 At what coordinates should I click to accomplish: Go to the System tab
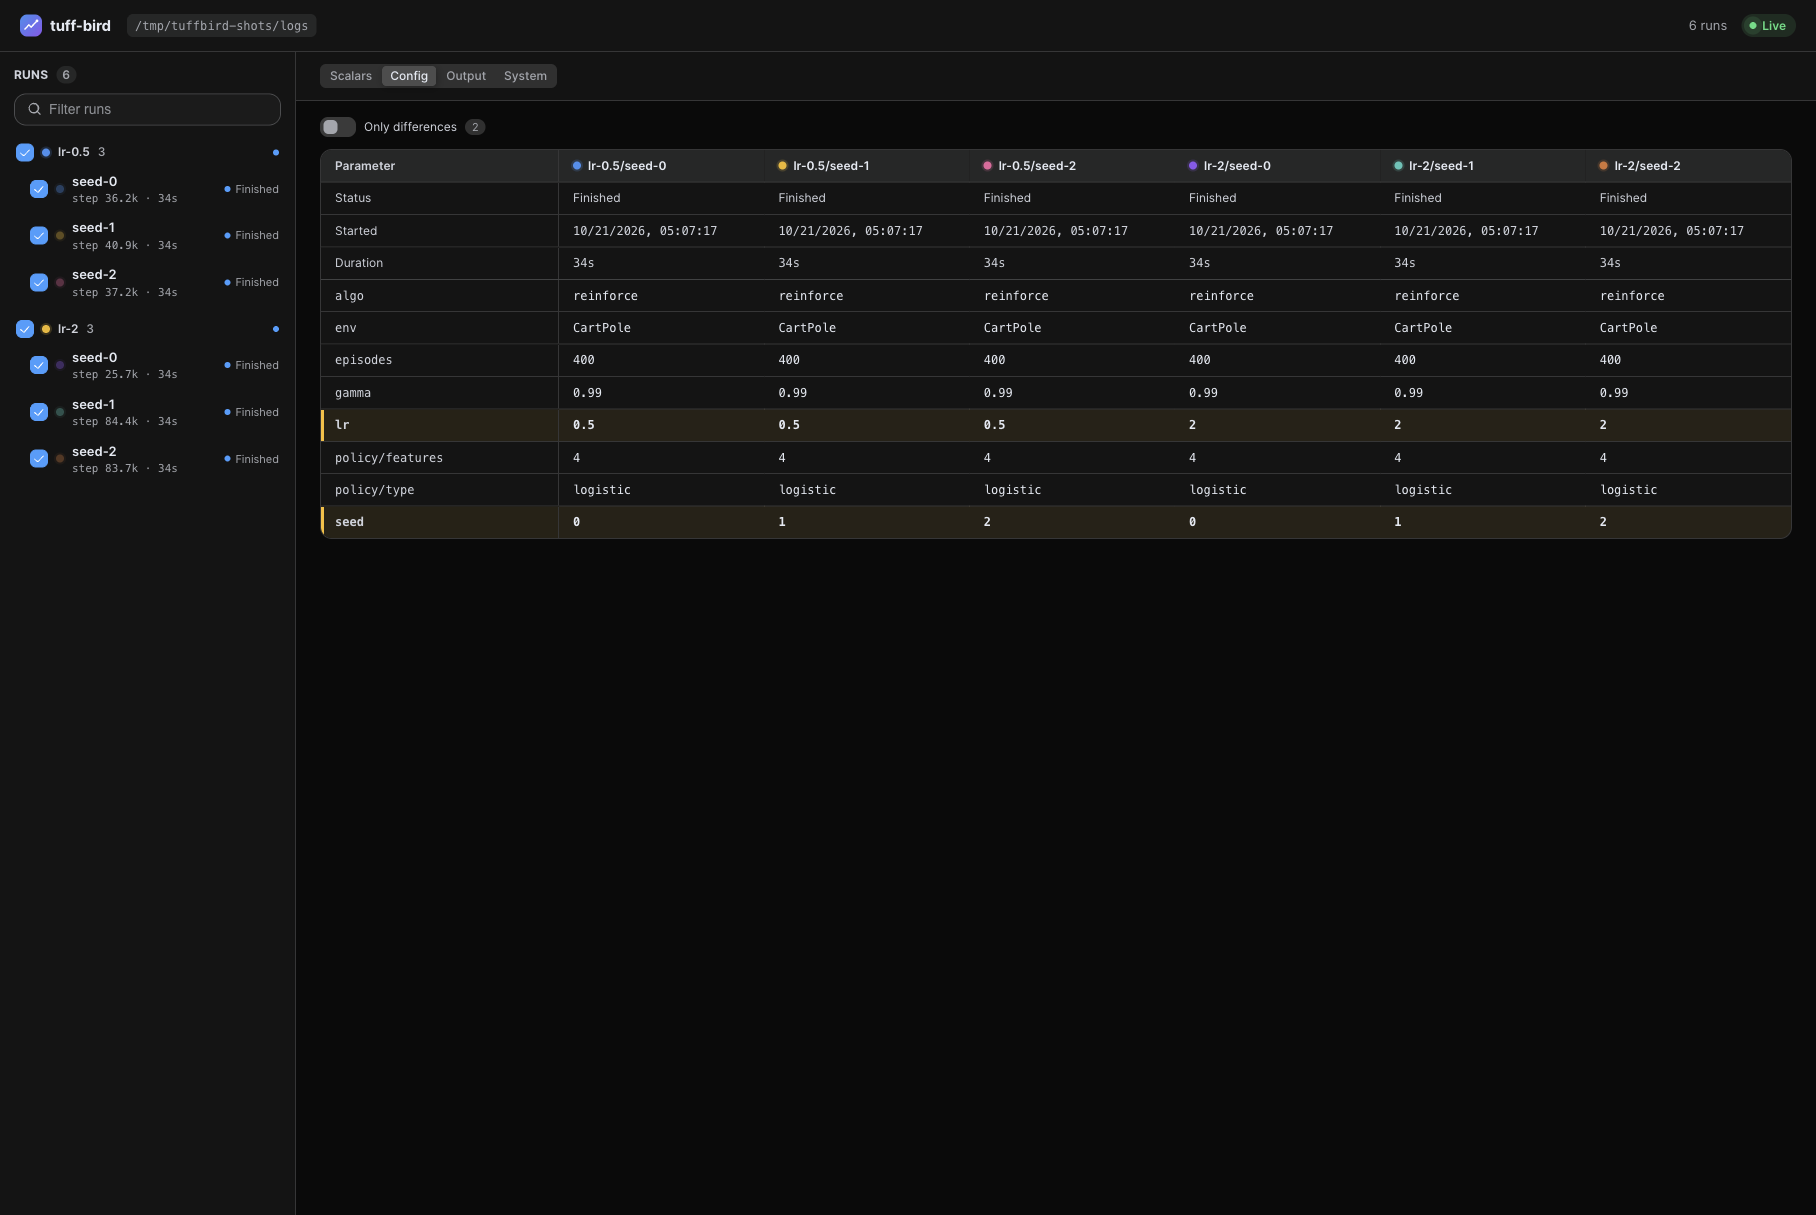(525, 76)
